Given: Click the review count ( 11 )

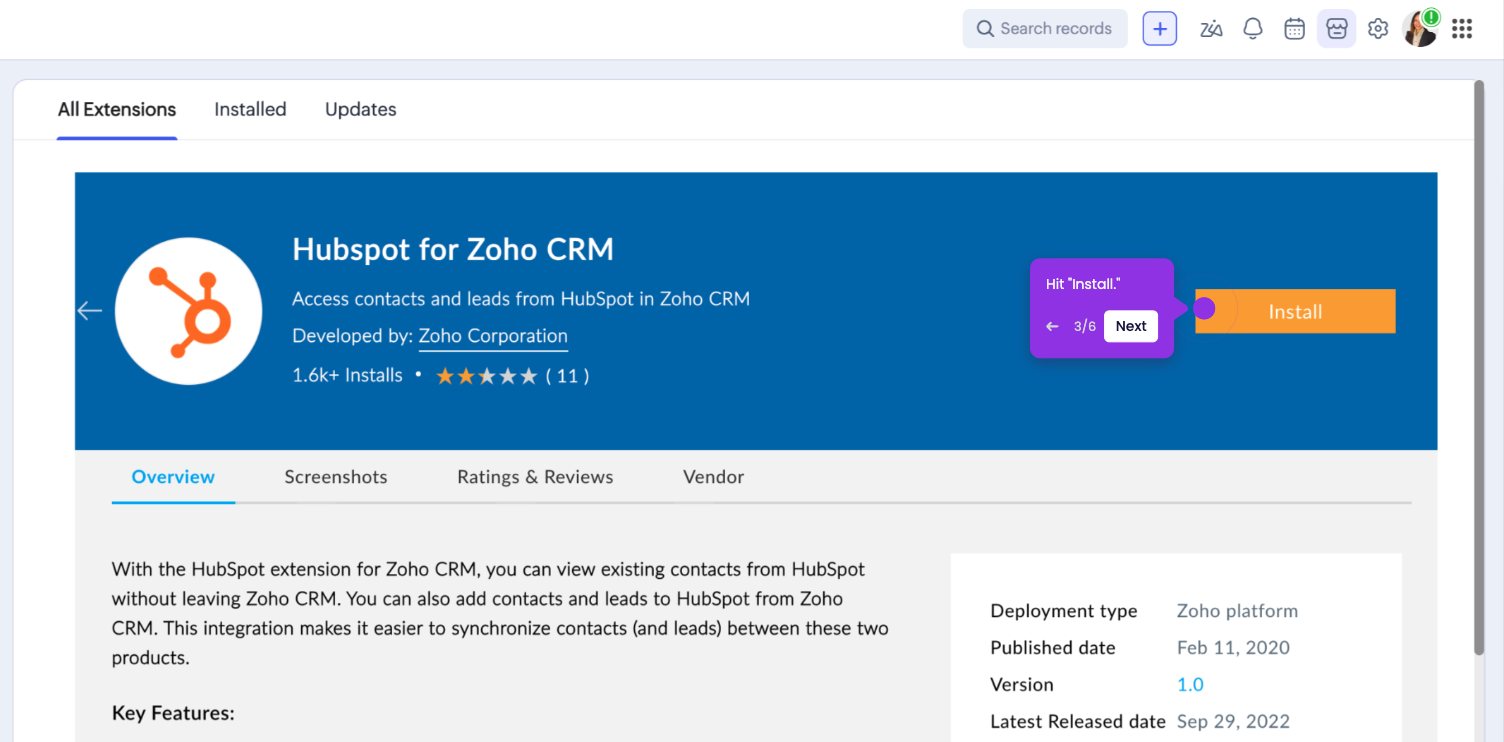Looking at the screenshot, I should [567, 376].
